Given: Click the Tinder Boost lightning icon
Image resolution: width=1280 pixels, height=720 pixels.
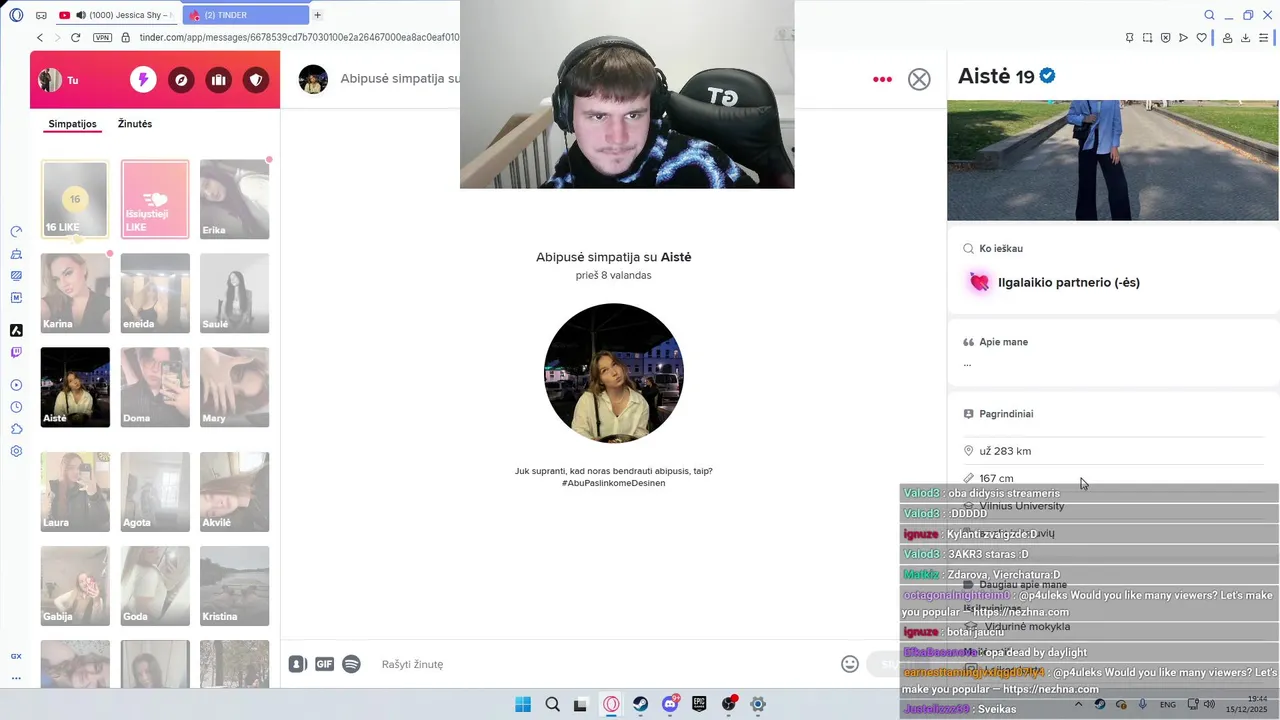Looking at the screenshot, I should (x=143, y=80).
